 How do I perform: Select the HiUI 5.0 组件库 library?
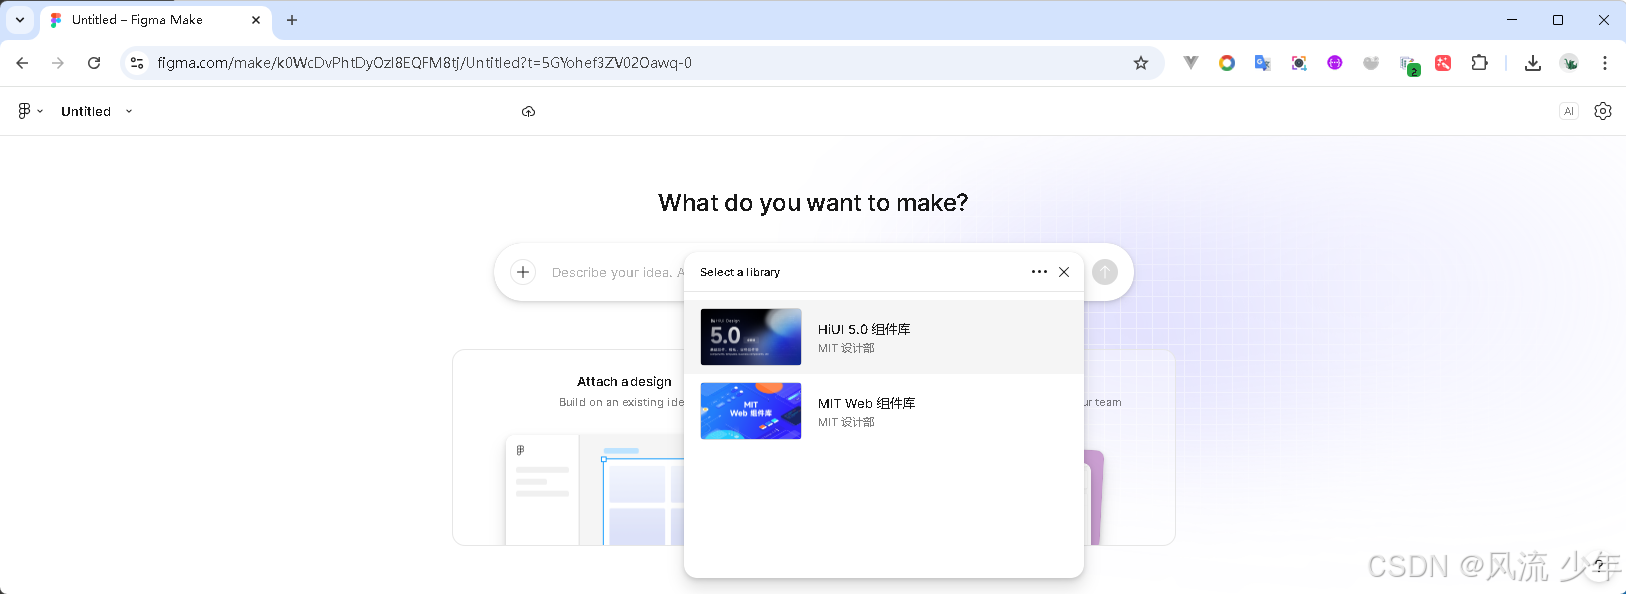coord(884,337)
